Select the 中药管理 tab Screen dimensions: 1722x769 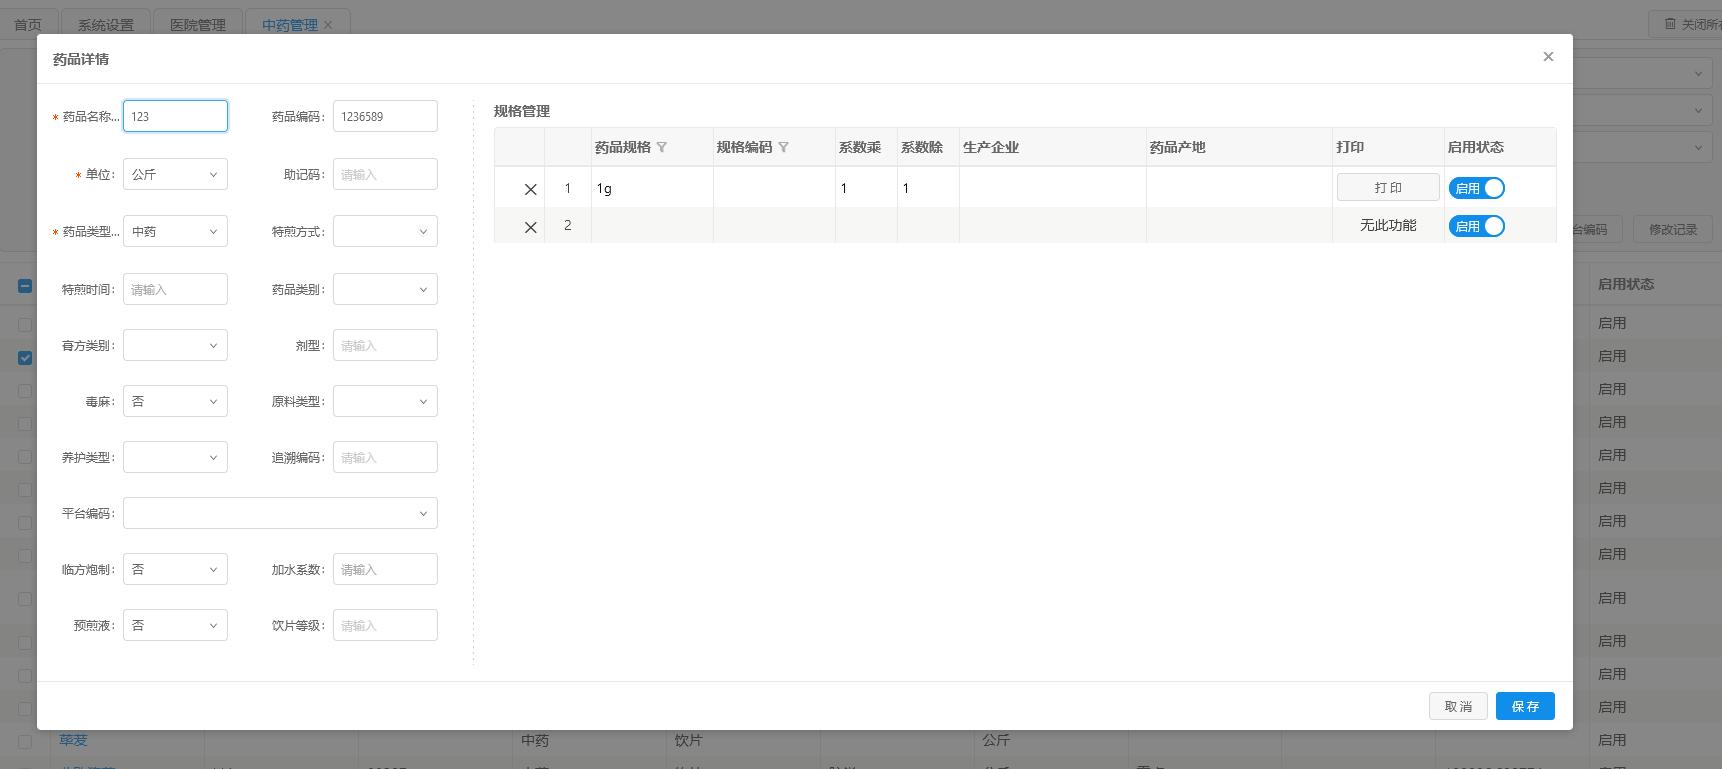click(x=289, y=25)
